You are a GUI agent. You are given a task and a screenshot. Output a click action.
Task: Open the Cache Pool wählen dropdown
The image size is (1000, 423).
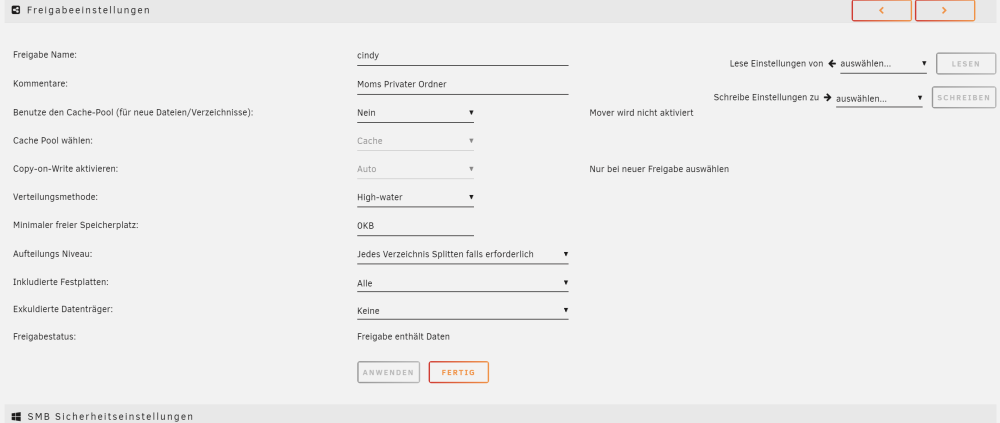pos(415,141)
